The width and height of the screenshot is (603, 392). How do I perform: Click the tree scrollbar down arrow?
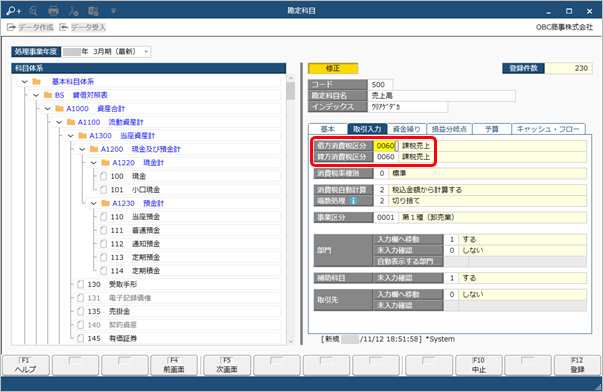tap(291, 341)
